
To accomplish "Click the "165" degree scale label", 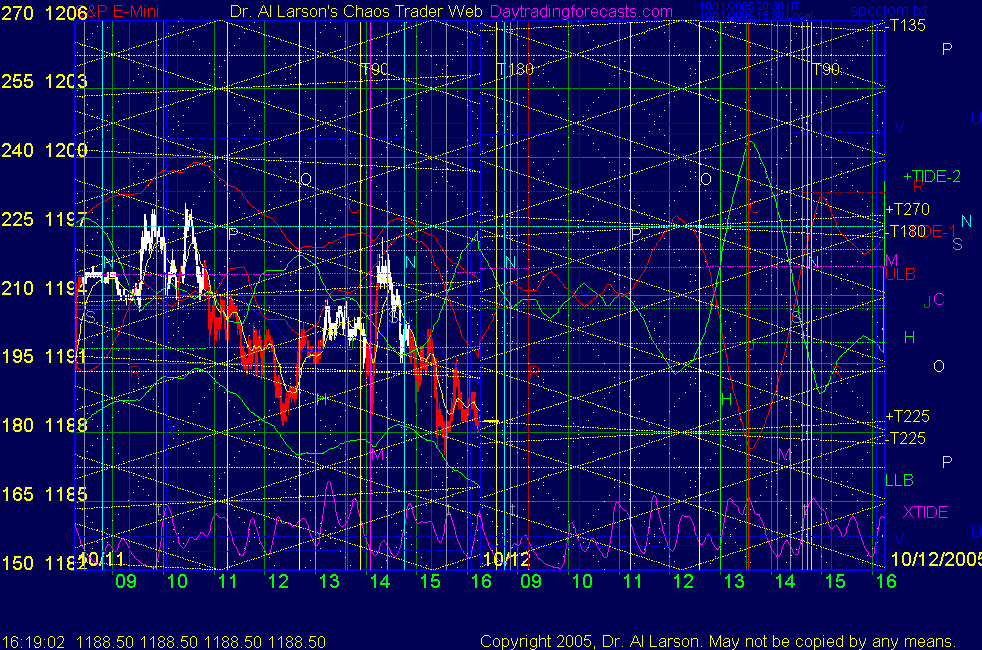I will (x=18, y=494).
